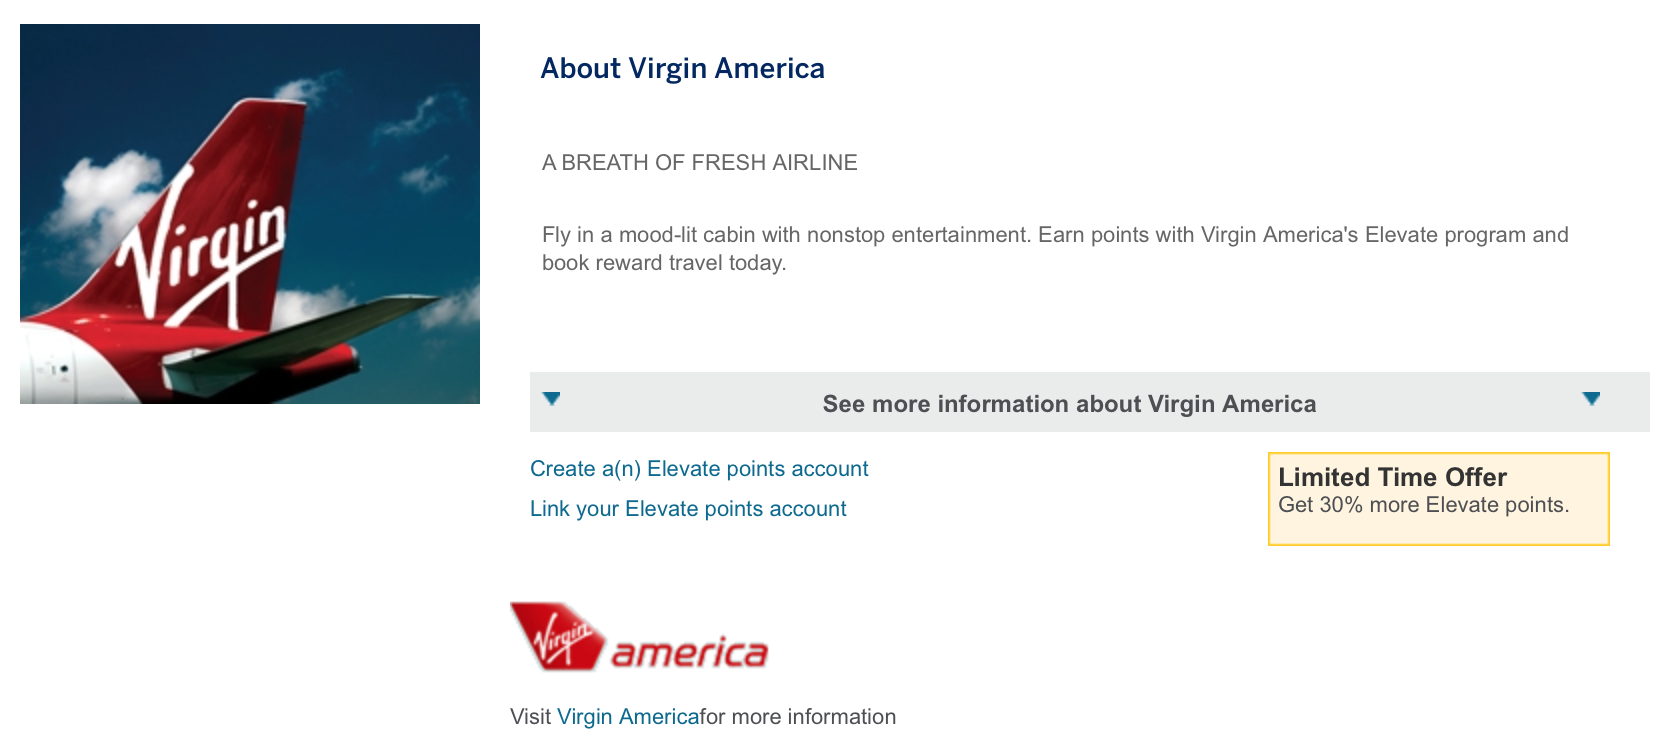
Task: Open Link your Elevate points account
Action: click(x=688, y=509)
